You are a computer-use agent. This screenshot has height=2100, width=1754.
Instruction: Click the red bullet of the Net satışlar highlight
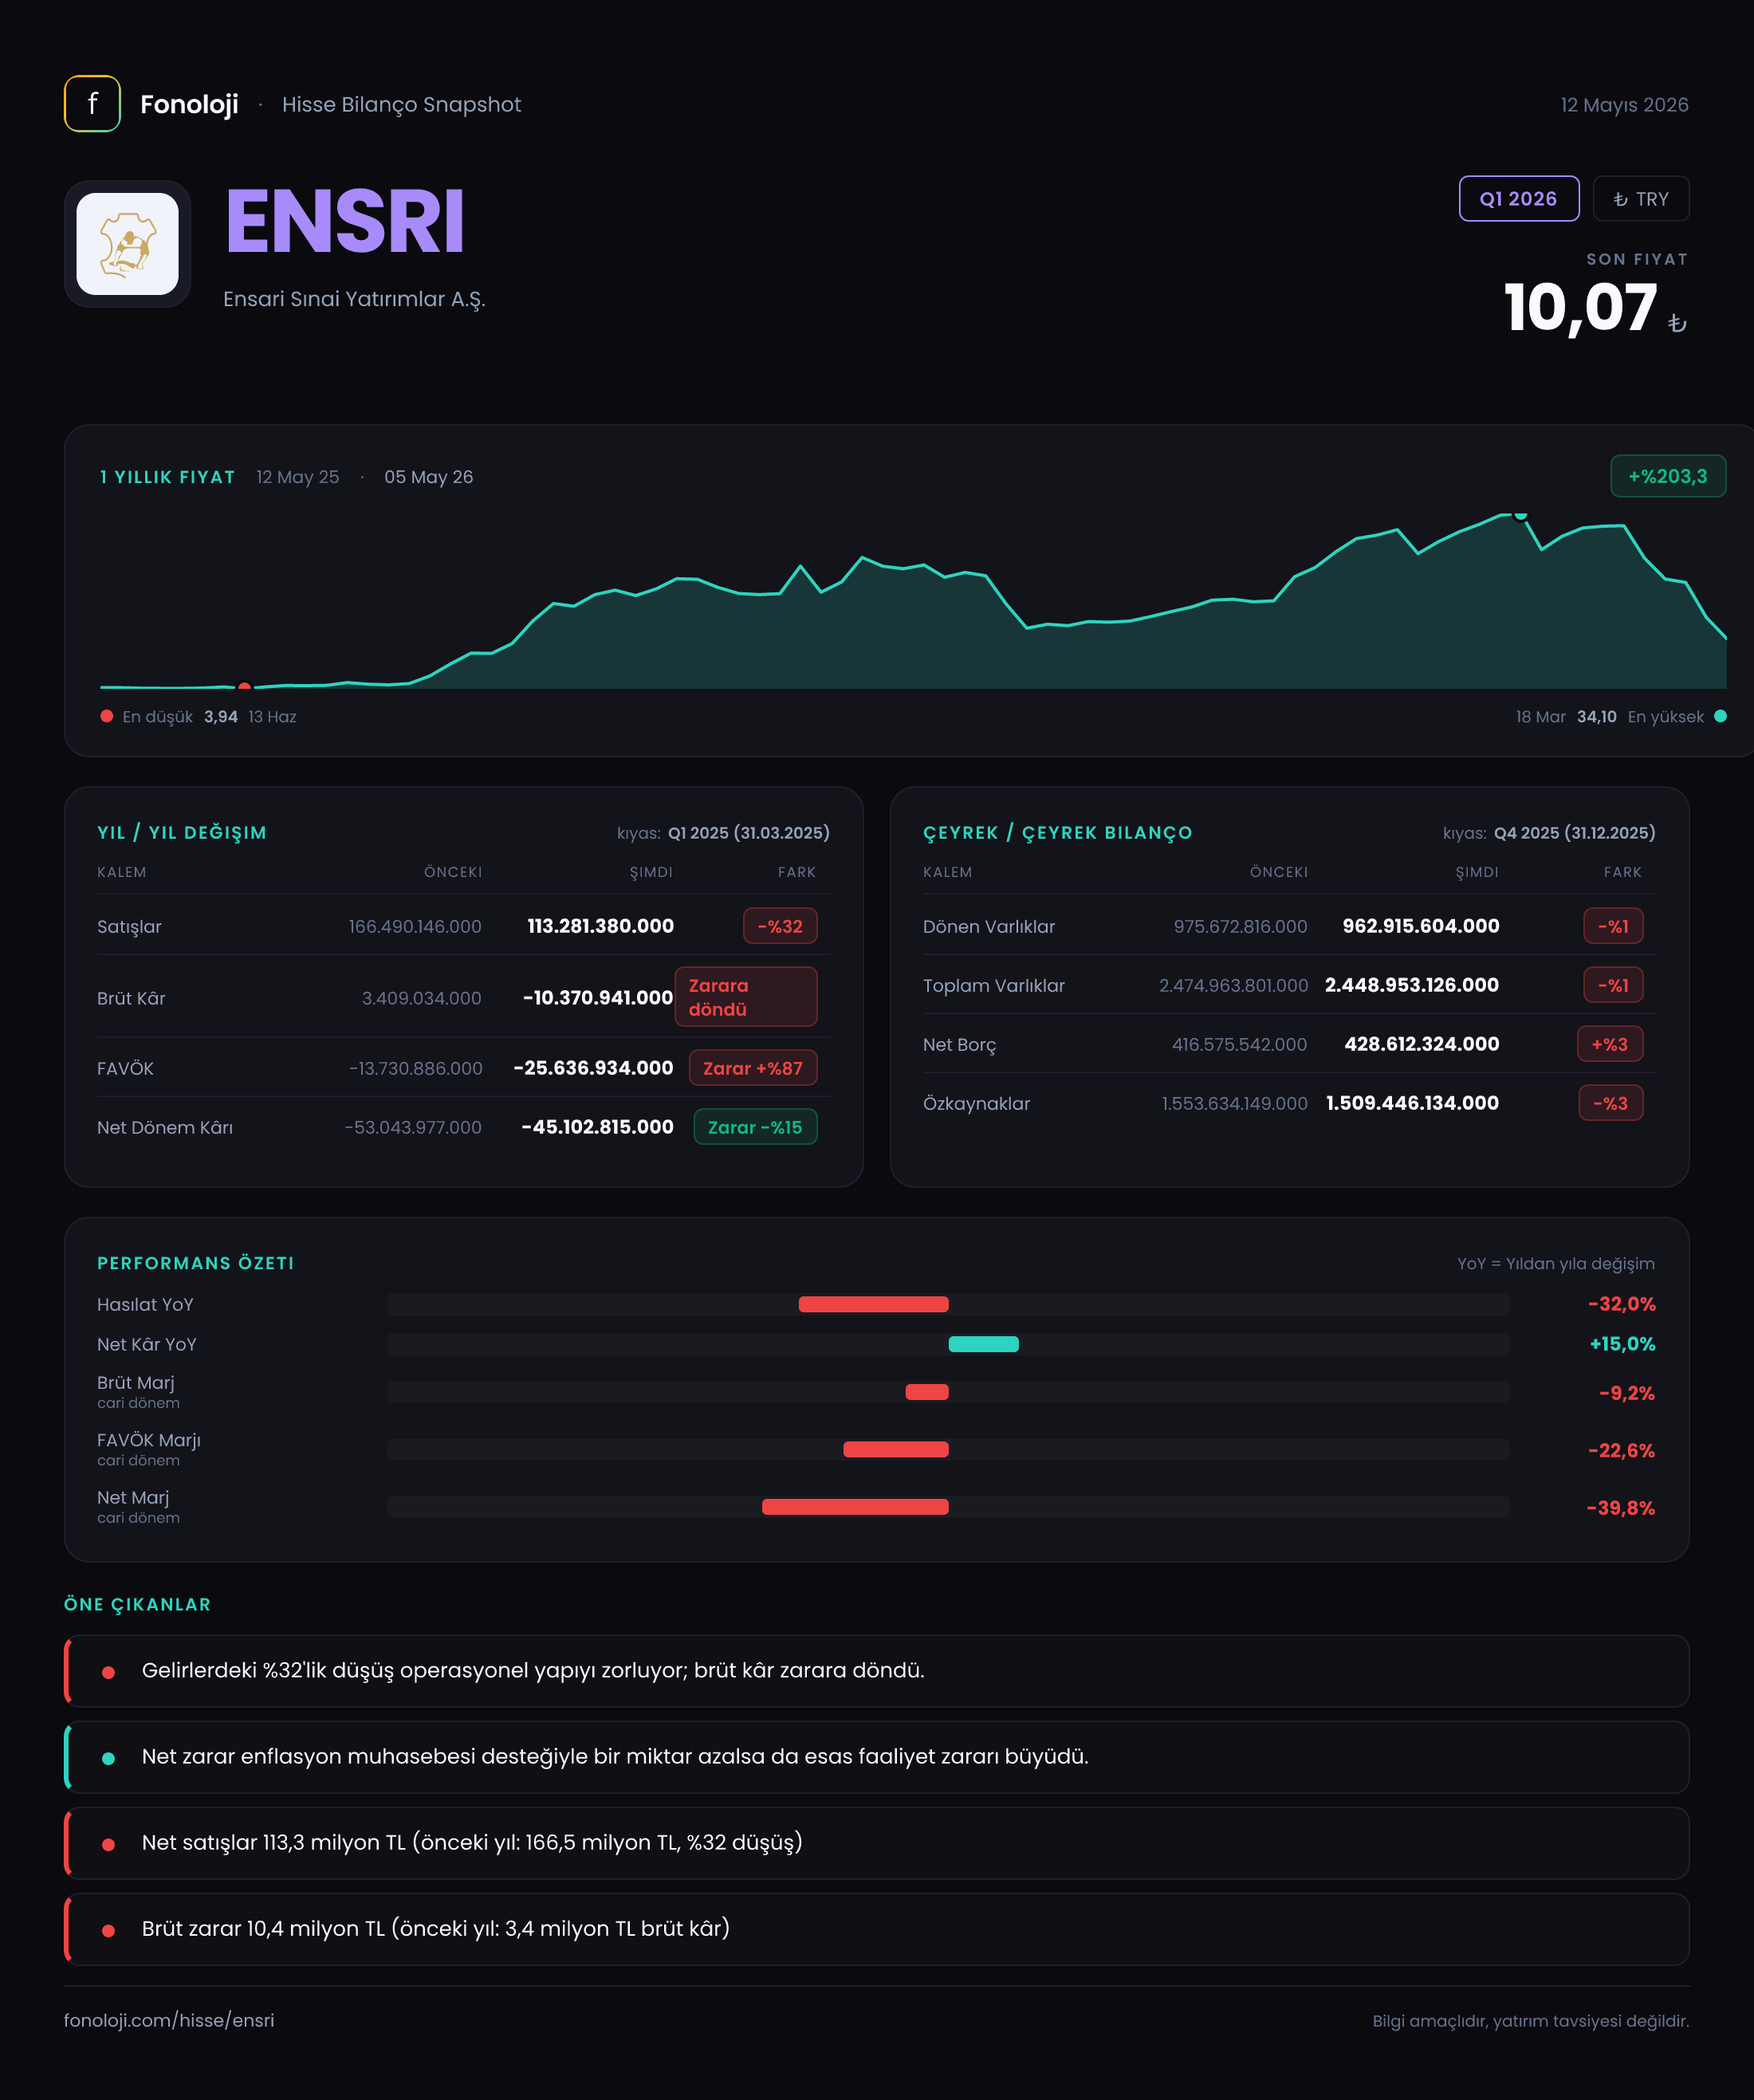click(x=108, y=1845)
